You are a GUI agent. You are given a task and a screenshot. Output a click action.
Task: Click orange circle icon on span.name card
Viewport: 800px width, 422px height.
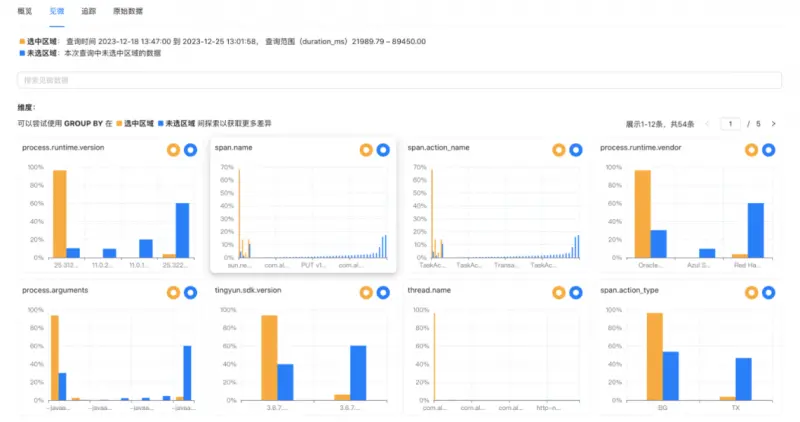click(366, 150)
